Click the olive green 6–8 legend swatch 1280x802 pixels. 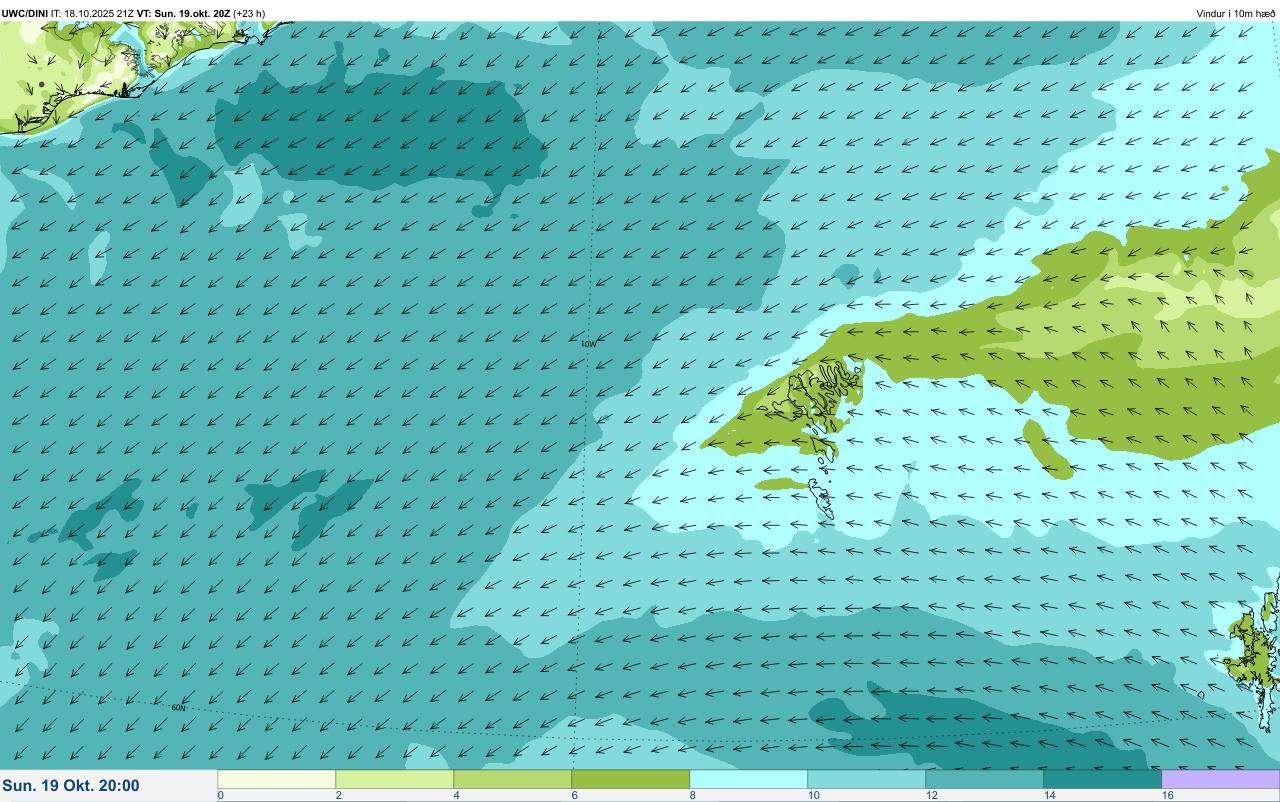tap(631, 779)
